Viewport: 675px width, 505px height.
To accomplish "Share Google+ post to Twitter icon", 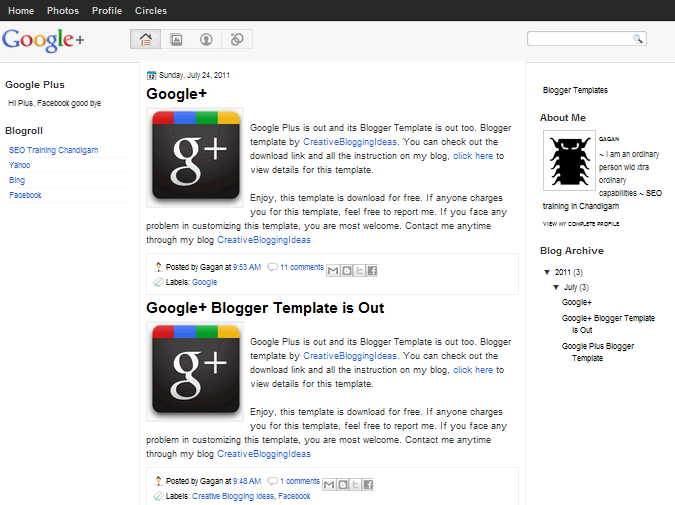I will (359, 270).
